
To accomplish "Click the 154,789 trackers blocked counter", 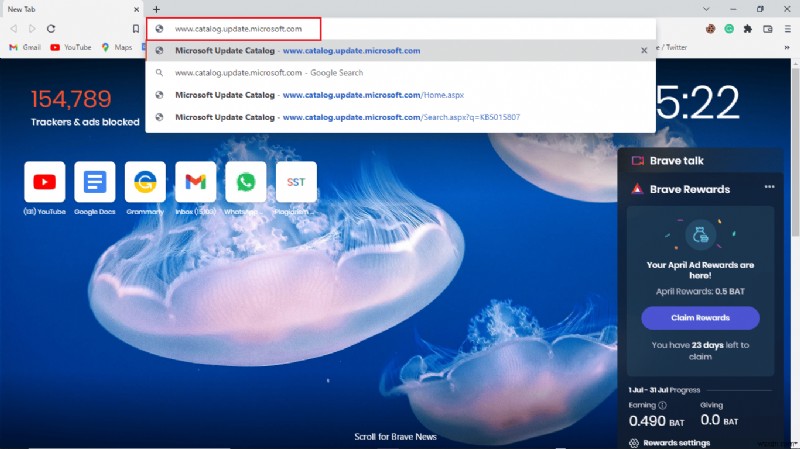I will pos(71,99).
